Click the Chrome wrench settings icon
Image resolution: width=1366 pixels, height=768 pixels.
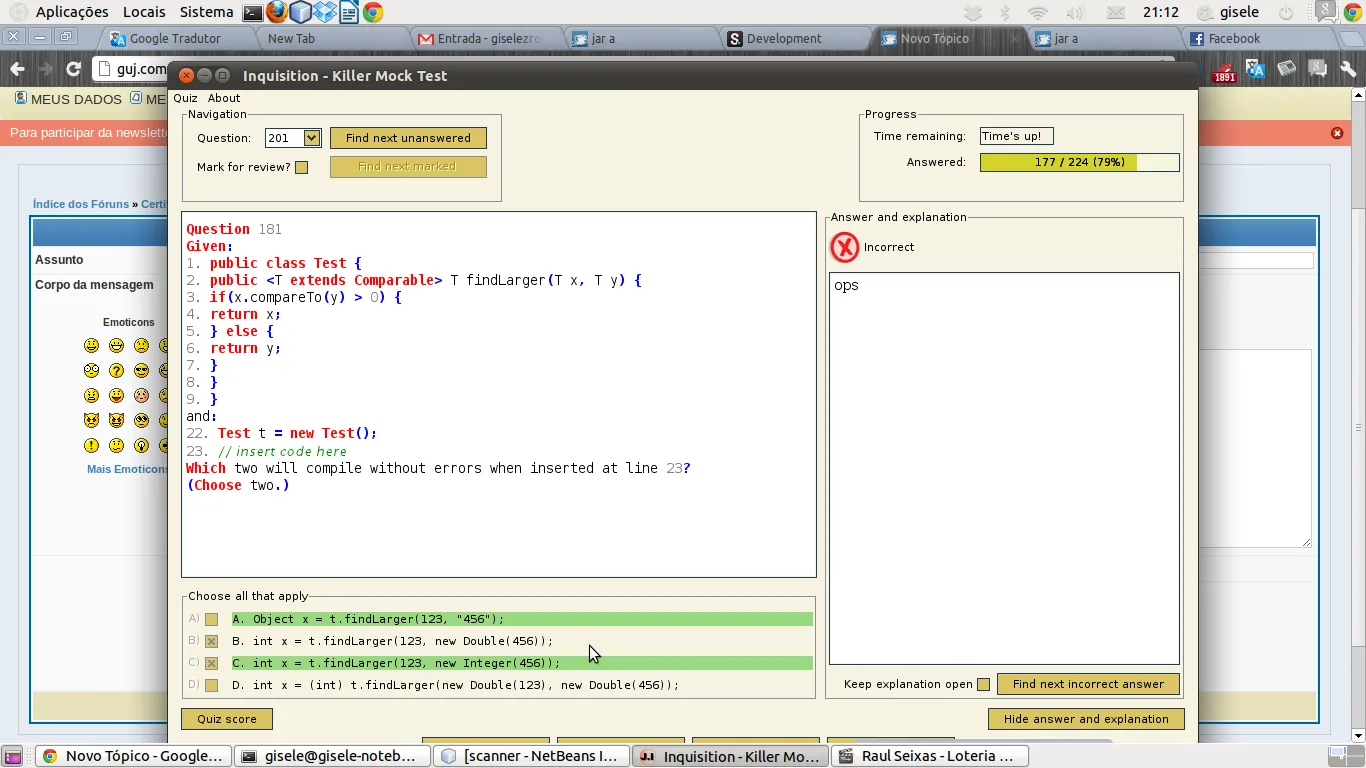(x=1348, y=69)
